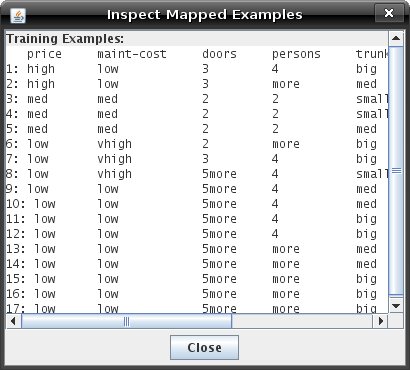
Task: Click the Close button
Action: [x=204, y=348]
